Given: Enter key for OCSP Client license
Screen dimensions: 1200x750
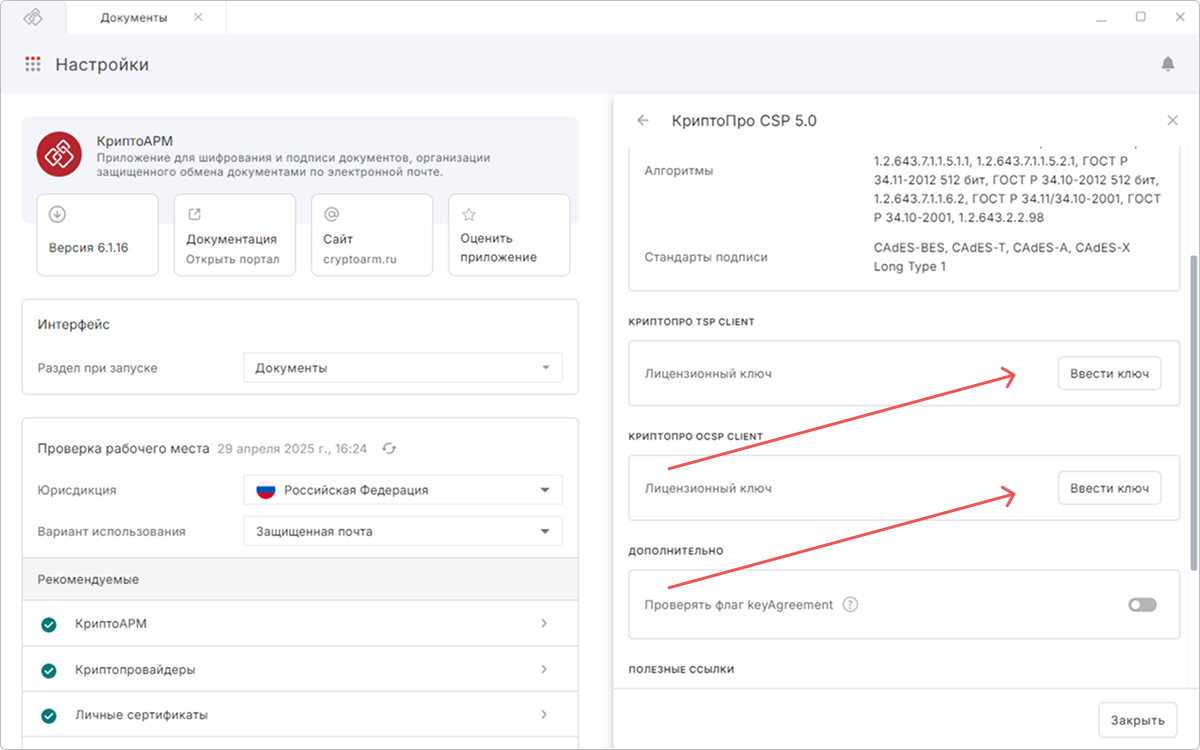Looking at the screenshot, I should (x=1109, y=489).
